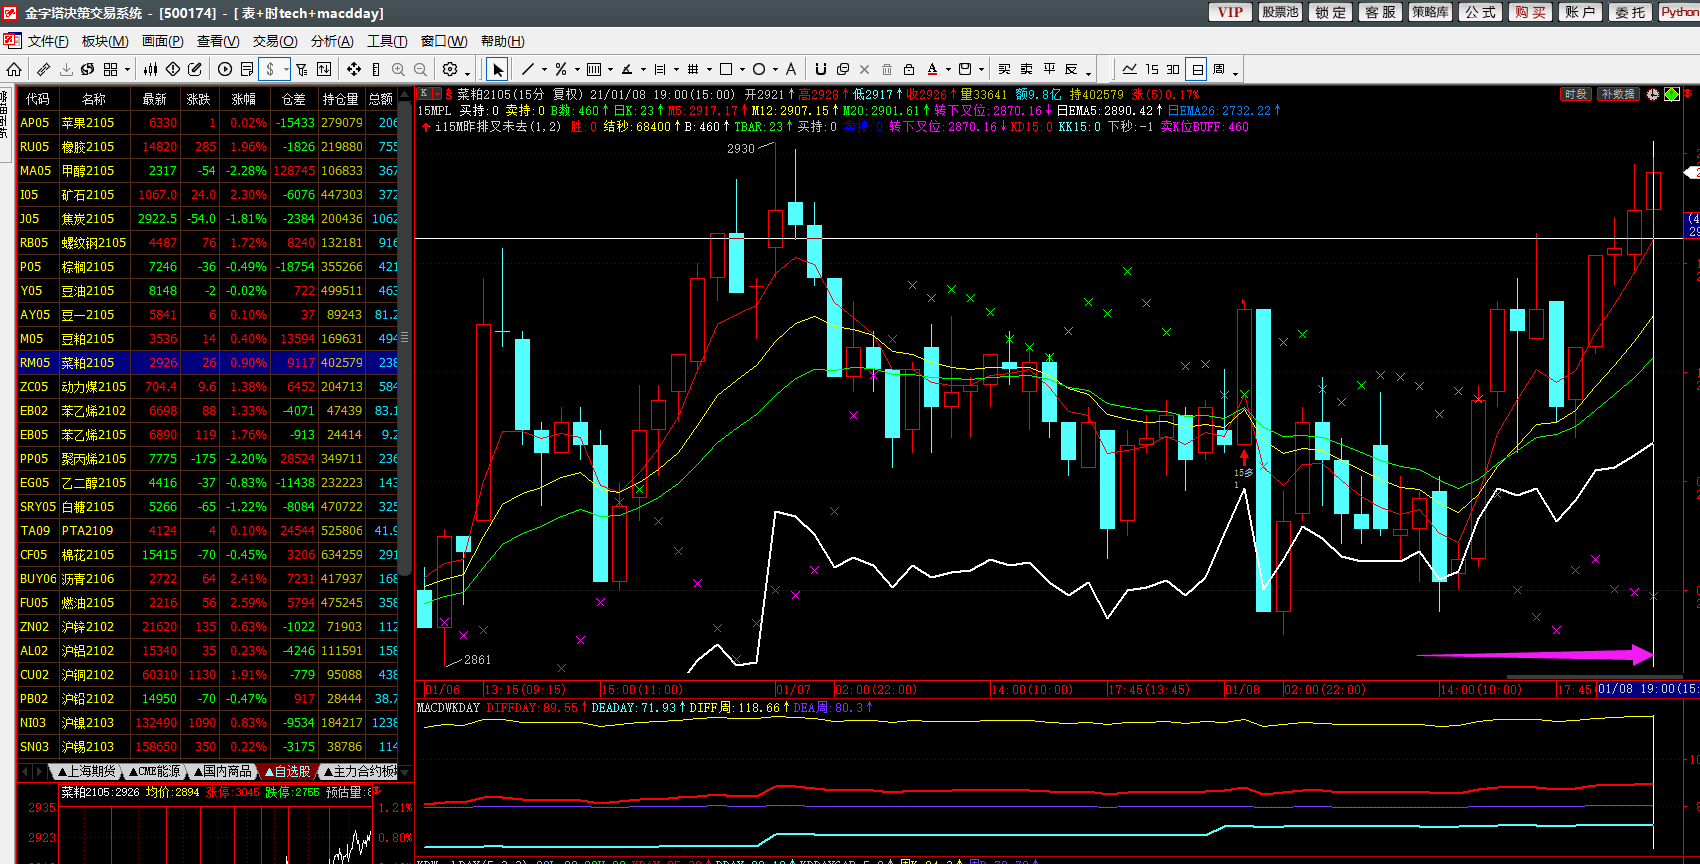
Task: Switch to weekly 周 period
Action: [x=1219, y=69]
